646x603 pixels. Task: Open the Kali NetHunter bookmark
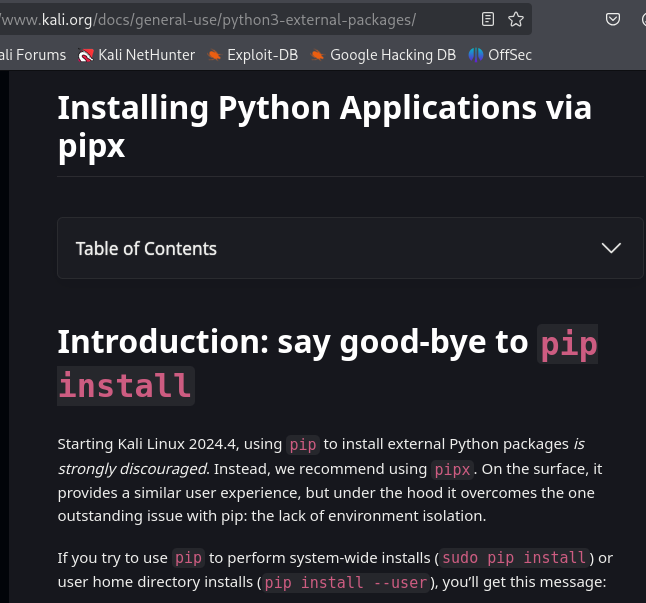136,55
